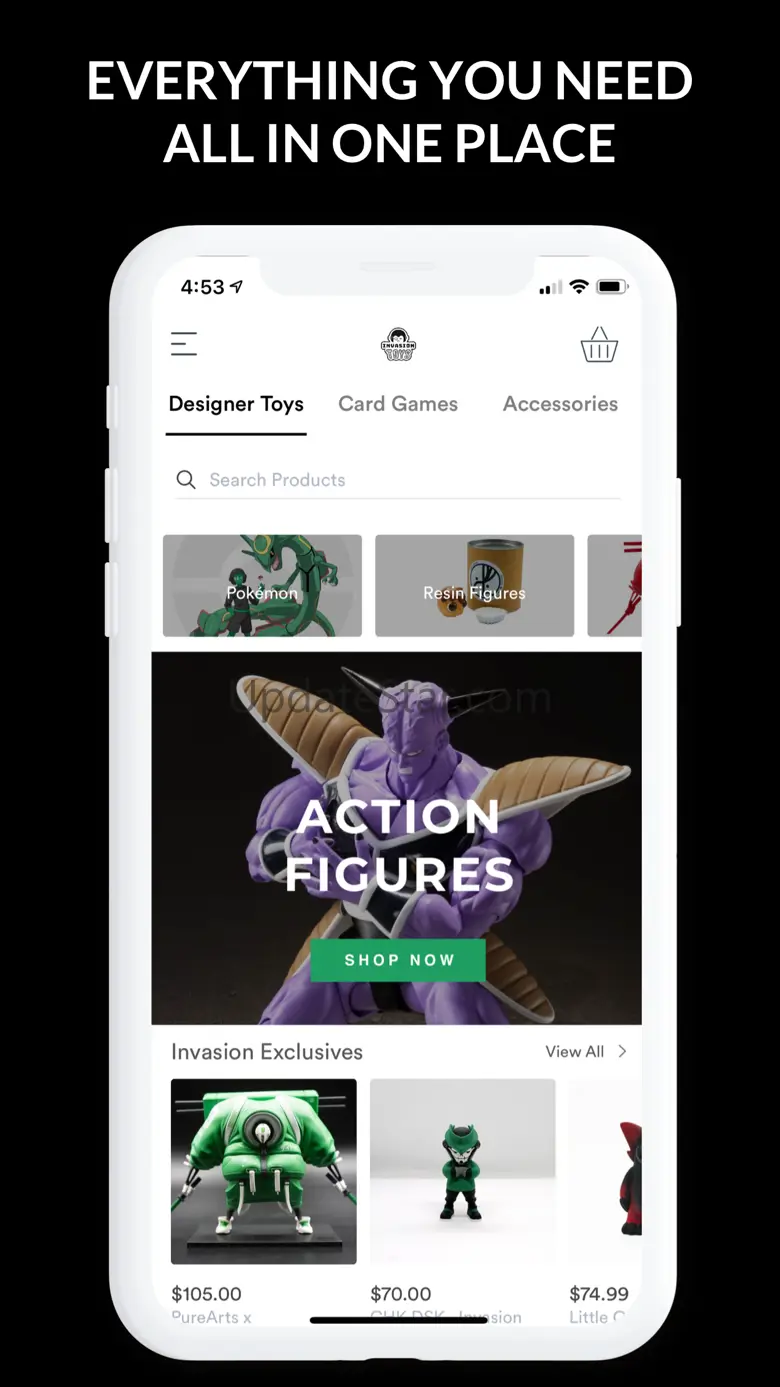Tap the Invasion Toys logo
This screenshot has height=1387, width=780.
[x=398, y=344]
